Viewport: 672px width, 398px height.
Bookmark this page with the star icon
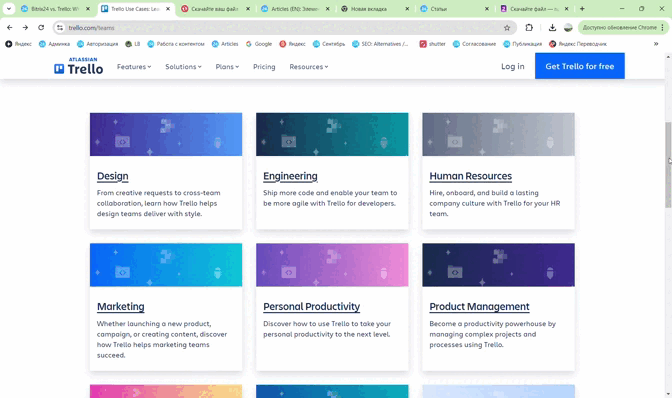coord(507,28)
